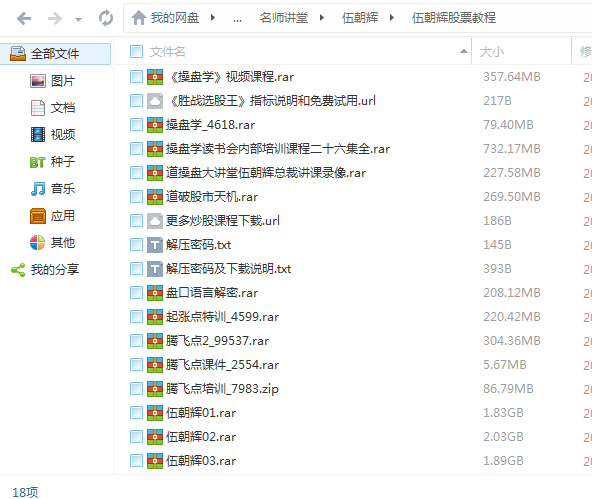
Task: Open the file 解压密码.txt
Action: coord(198,245)
